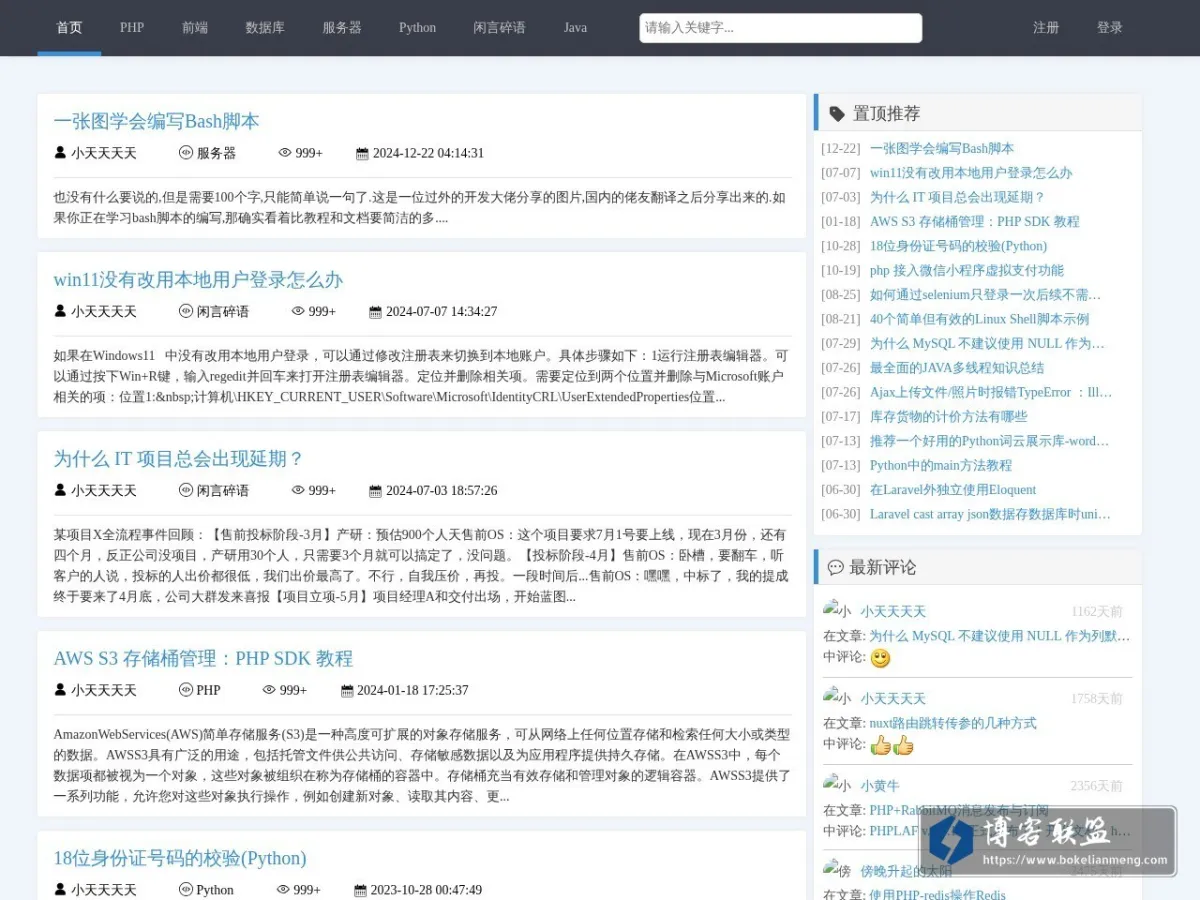1200x900 pixels.
Task: Open post title 为什么 IT 项目总会出现延期？
Action: 178,458
